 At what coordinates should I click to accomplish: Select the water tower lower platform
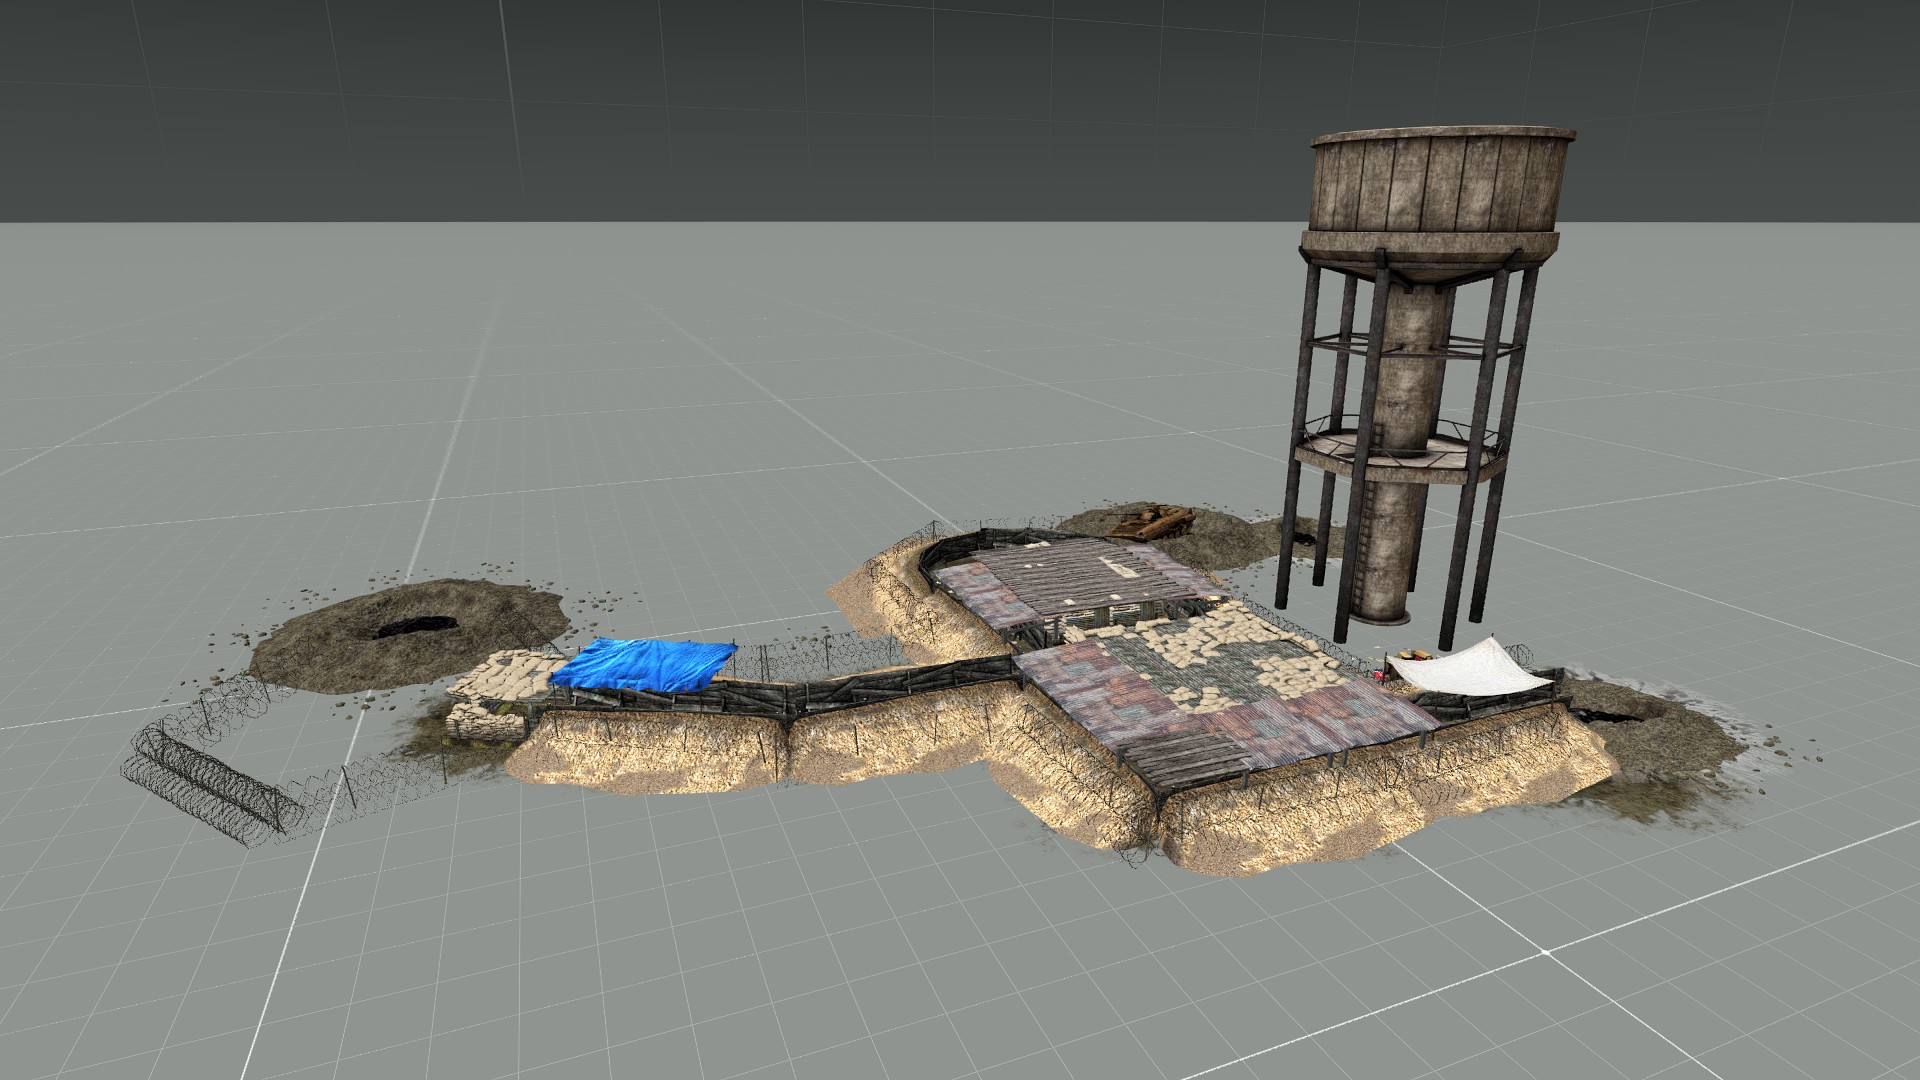pyautogui.click(x=1400, y=455)
